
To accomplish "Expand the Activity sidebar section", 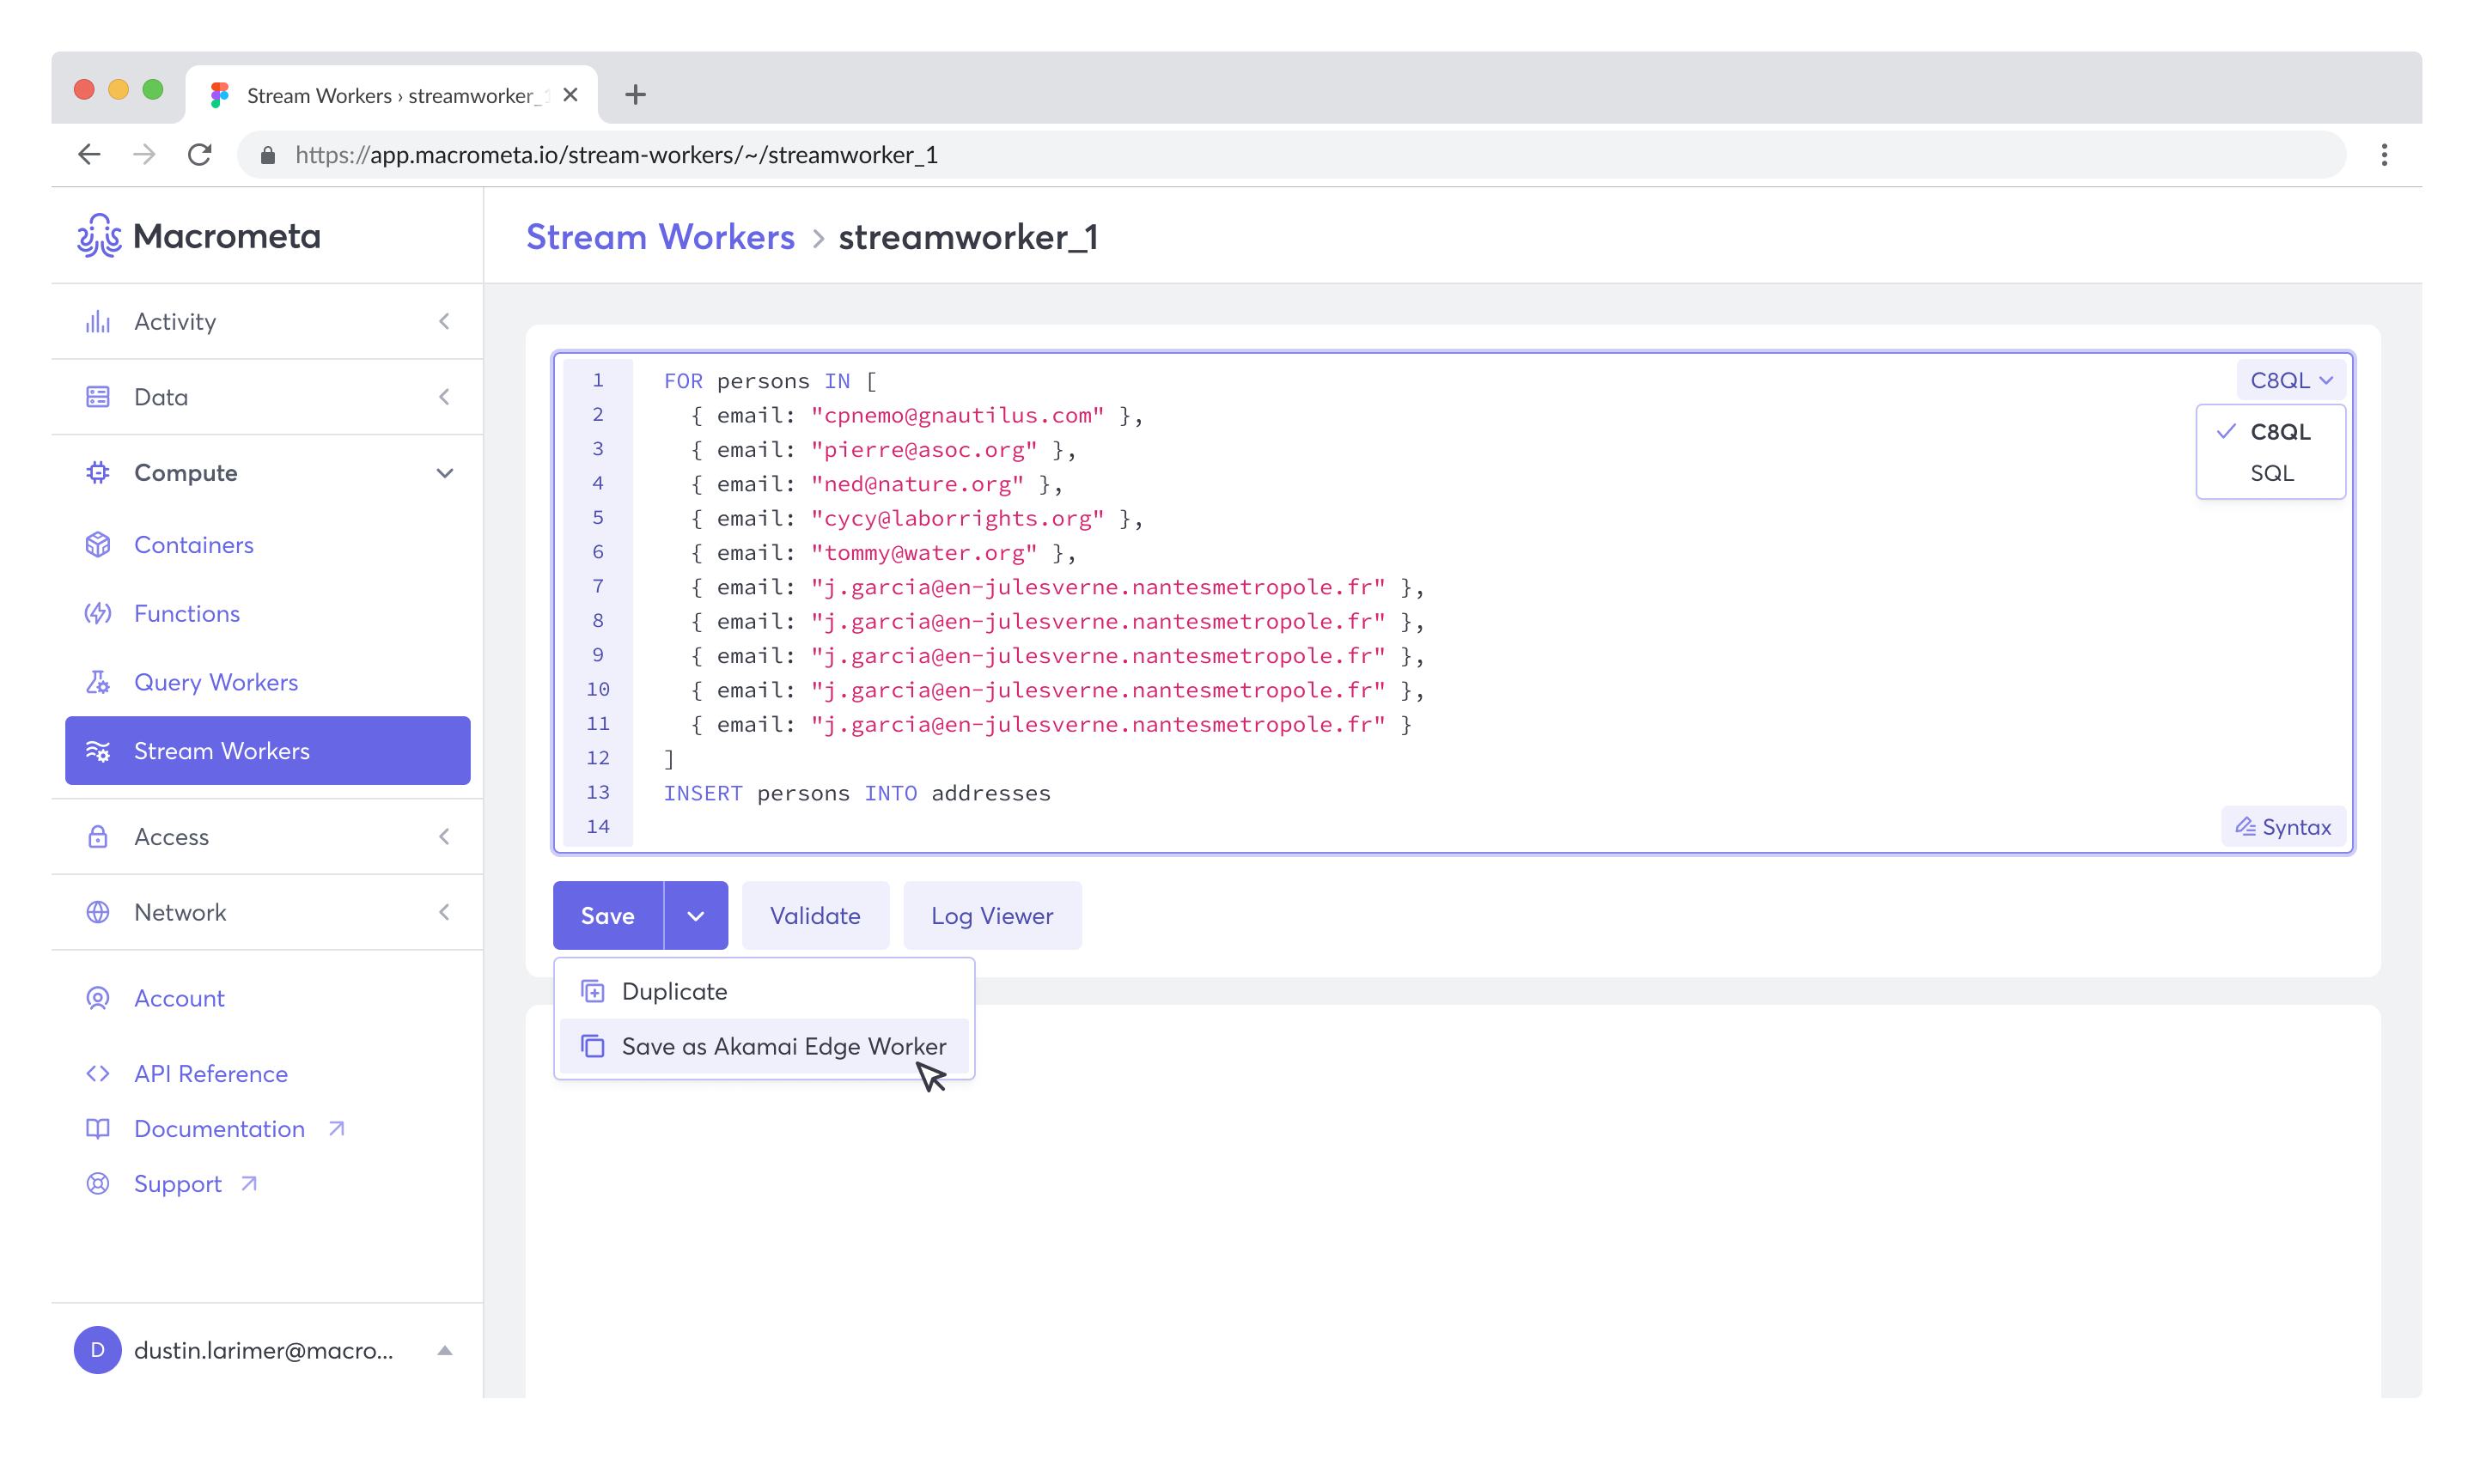I will point(444,322).
